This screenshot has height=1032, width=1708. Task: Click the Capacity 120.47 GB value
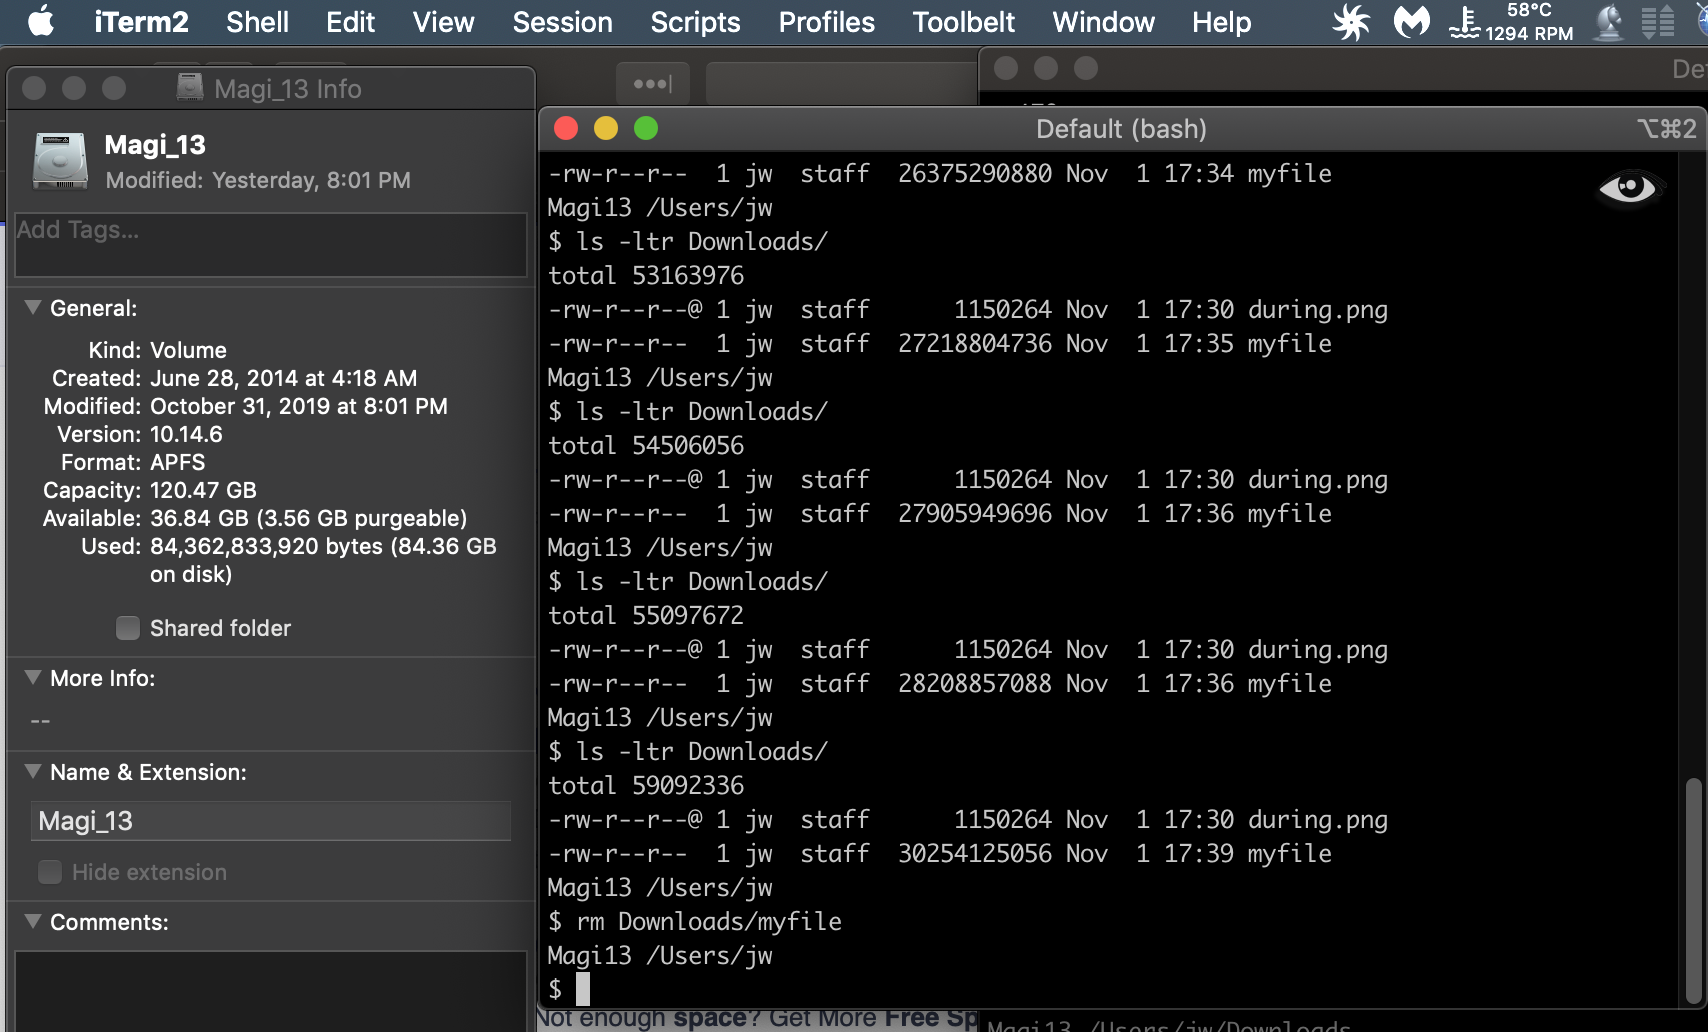203,490
